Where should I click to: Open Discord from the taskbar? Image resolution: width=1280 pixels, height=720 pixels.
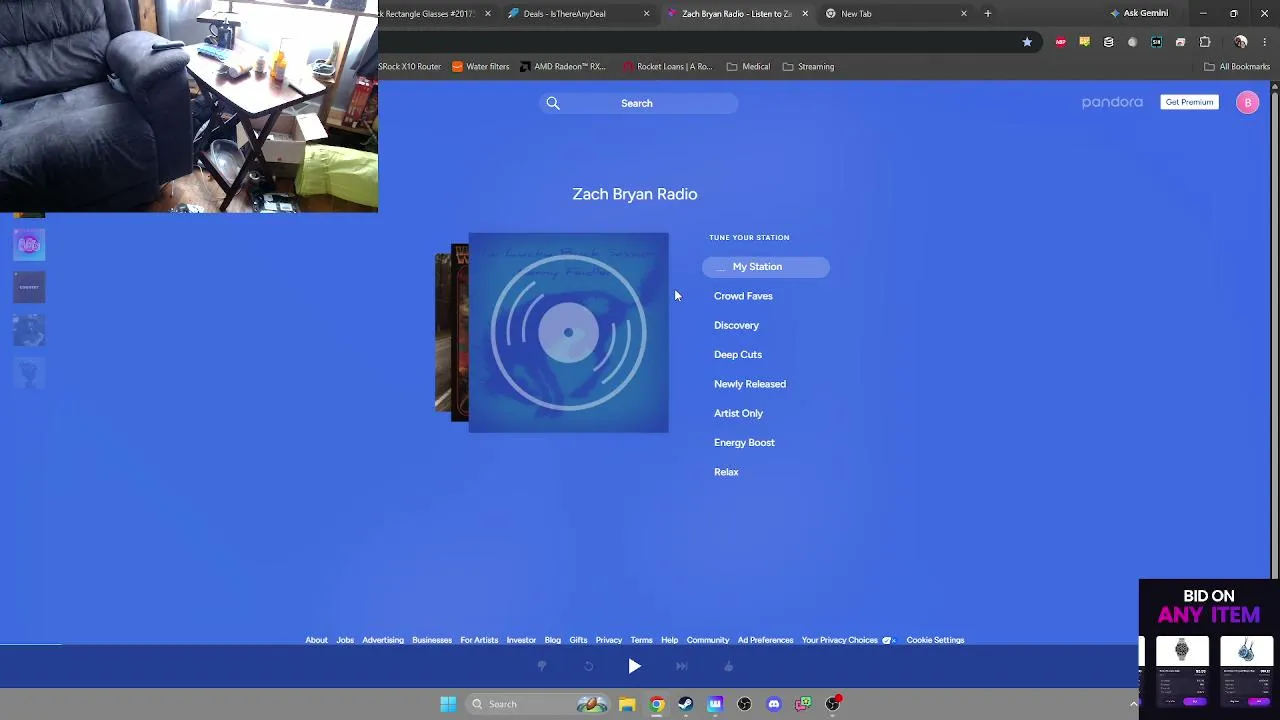(773, 704)
